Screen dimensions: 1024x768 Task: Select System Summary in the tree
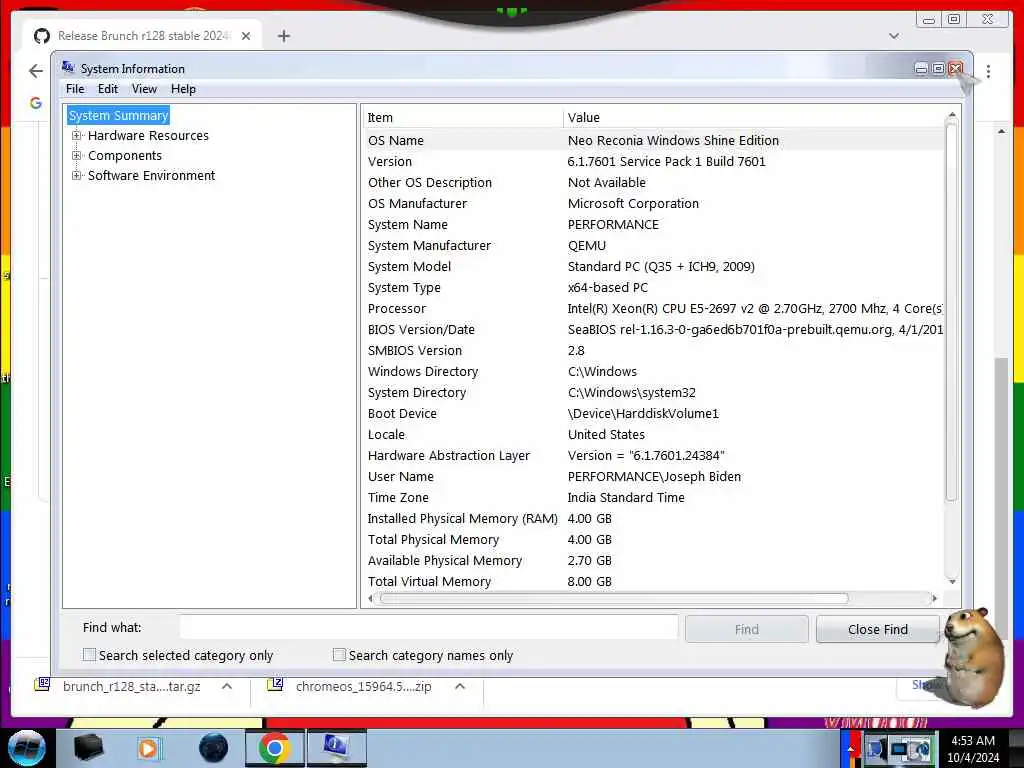118,116
